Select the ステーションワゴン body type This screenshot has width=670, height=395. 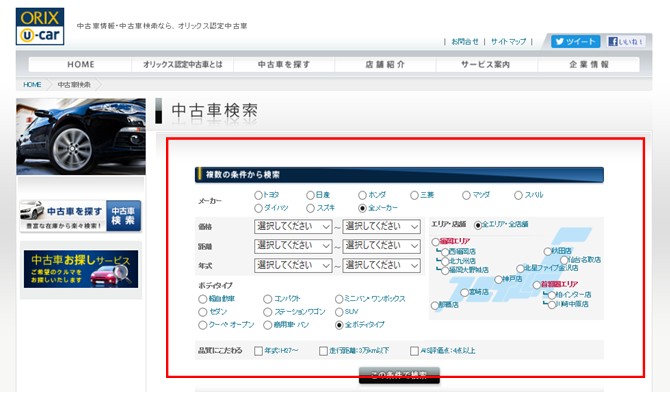(x=267, y=312)
